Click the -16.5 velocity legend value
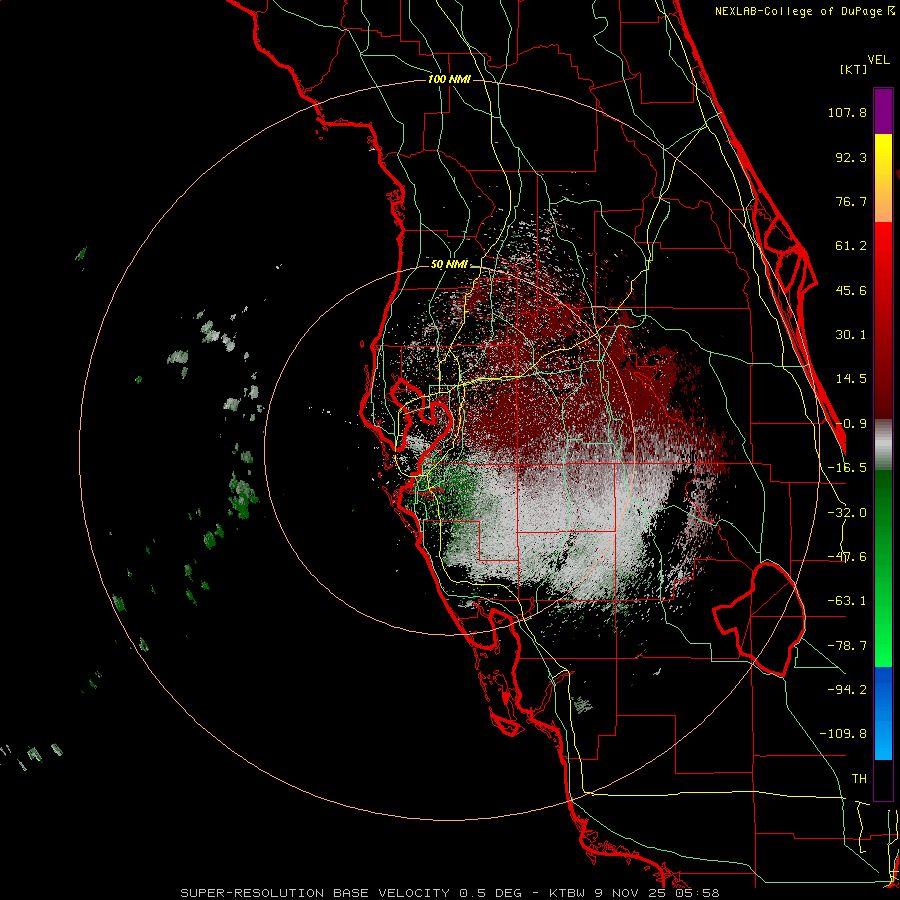Screen dimensions: 900x900 (x=847, y=468)
